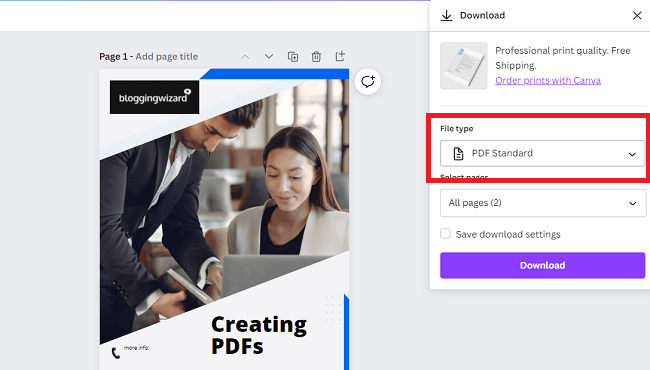Add new page icon
The height and width of the screenshot is (370, 650).
pyautogui.click(x=340, y=56)
